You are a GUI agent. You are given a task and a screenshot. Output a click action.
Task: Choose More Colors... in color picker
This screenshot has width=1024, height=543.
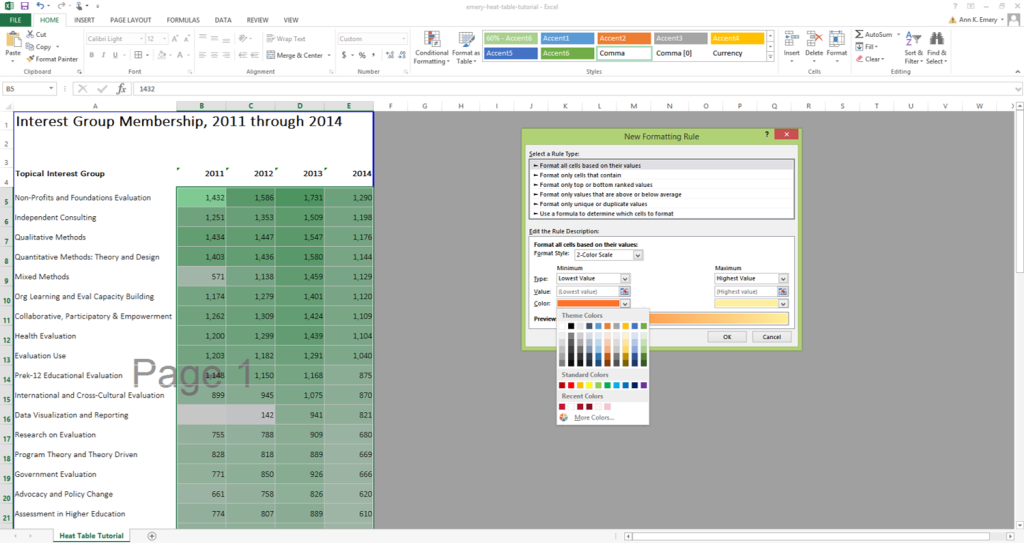point(594,418)
